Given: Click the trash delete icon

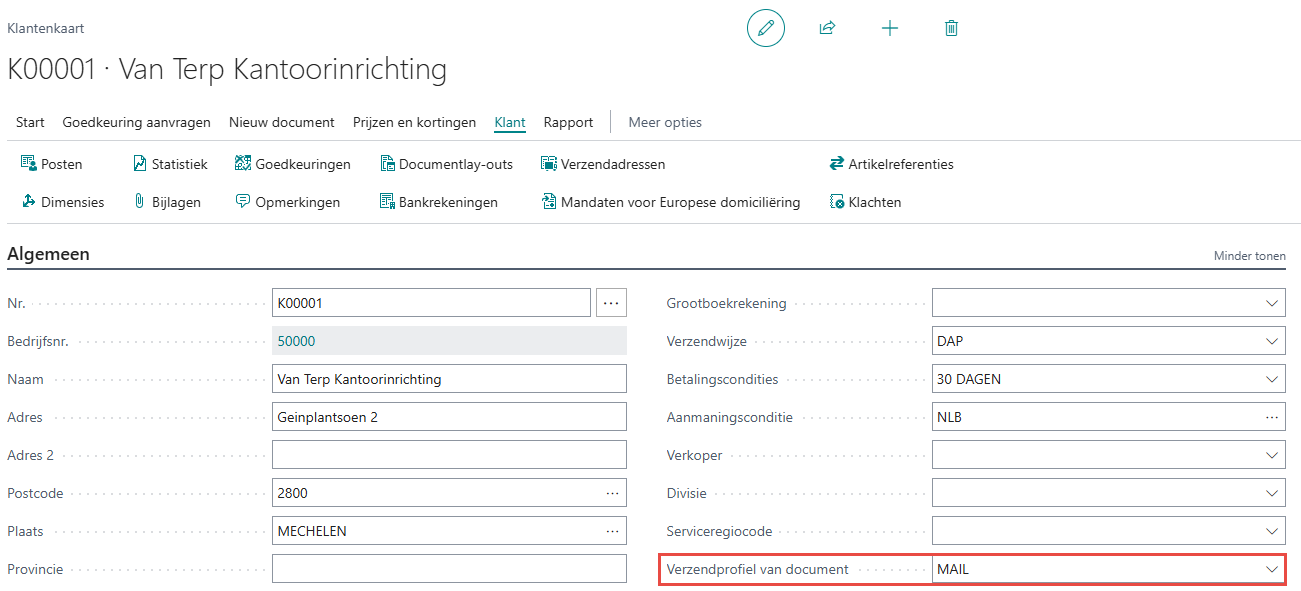Looking at the screenshot, I should [951, 28].
